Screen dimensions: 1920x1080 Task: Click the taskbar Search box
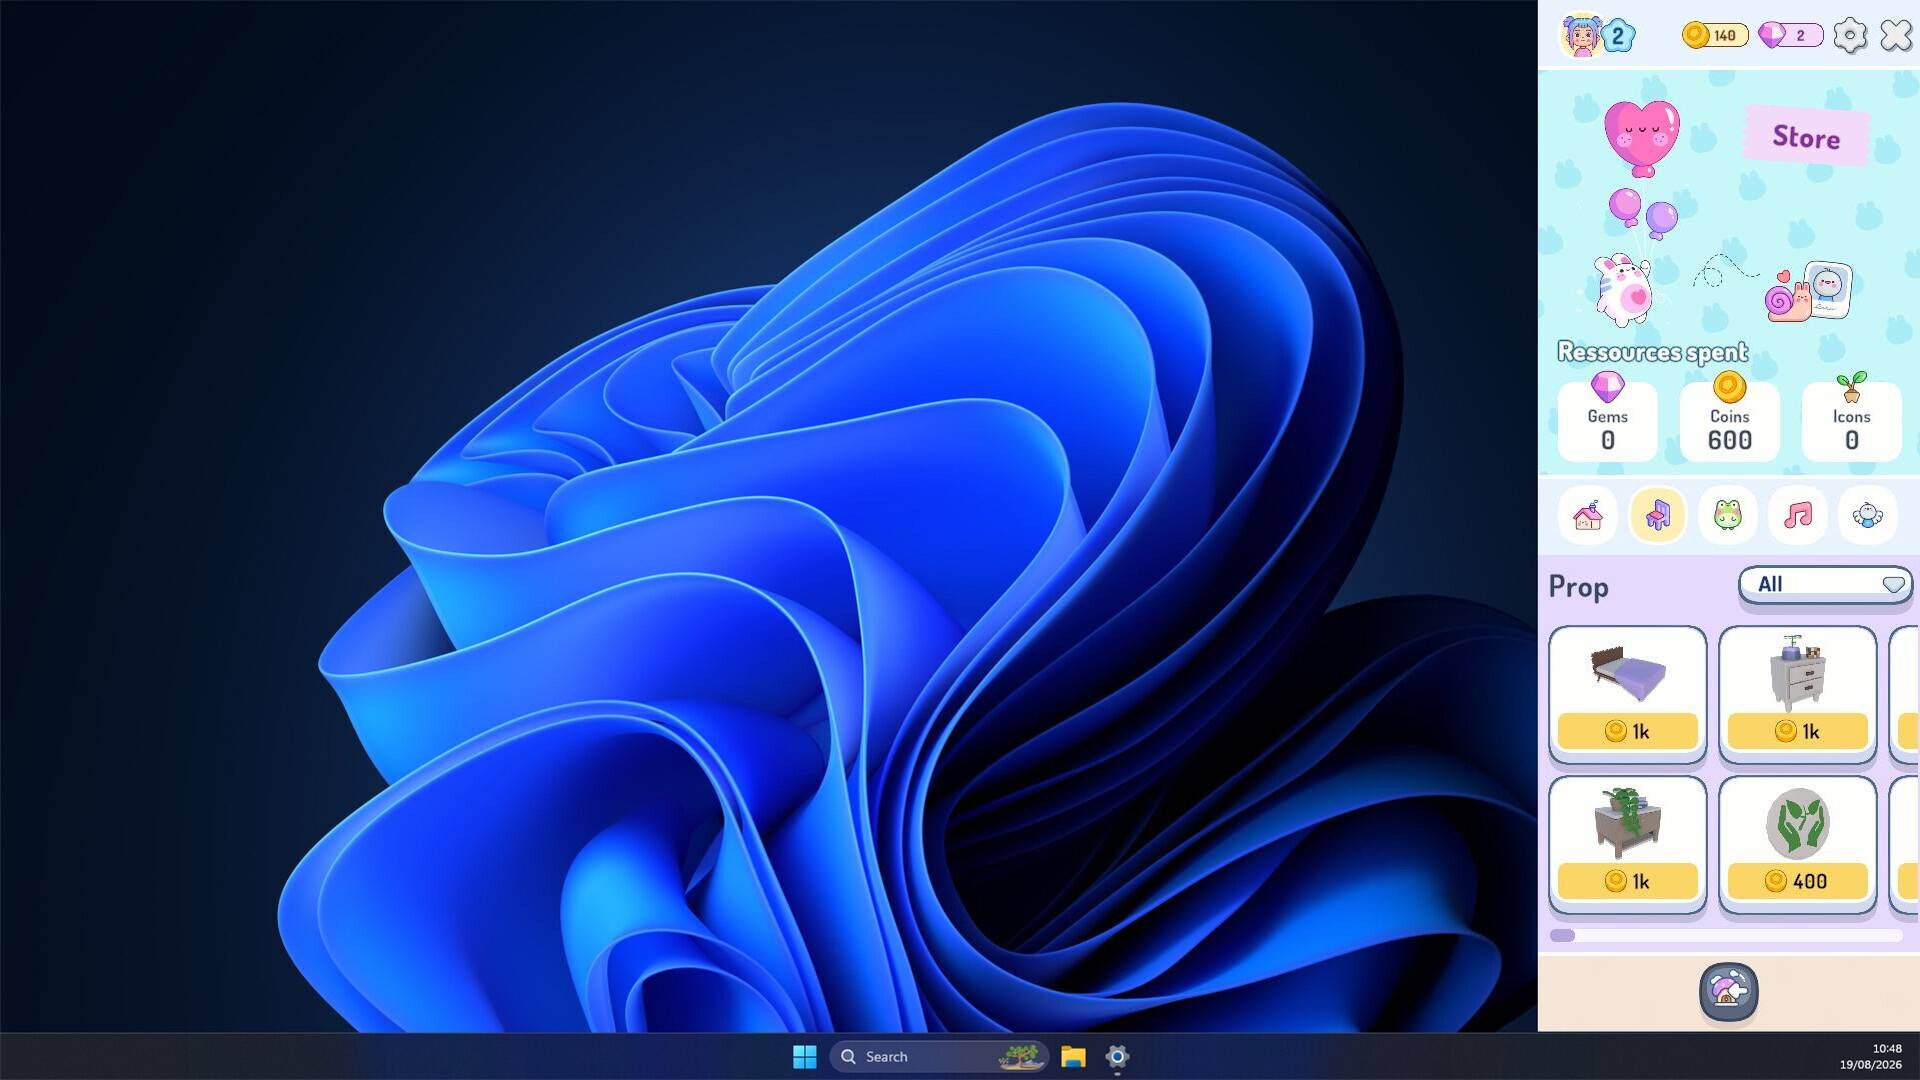pos(938,1056)
